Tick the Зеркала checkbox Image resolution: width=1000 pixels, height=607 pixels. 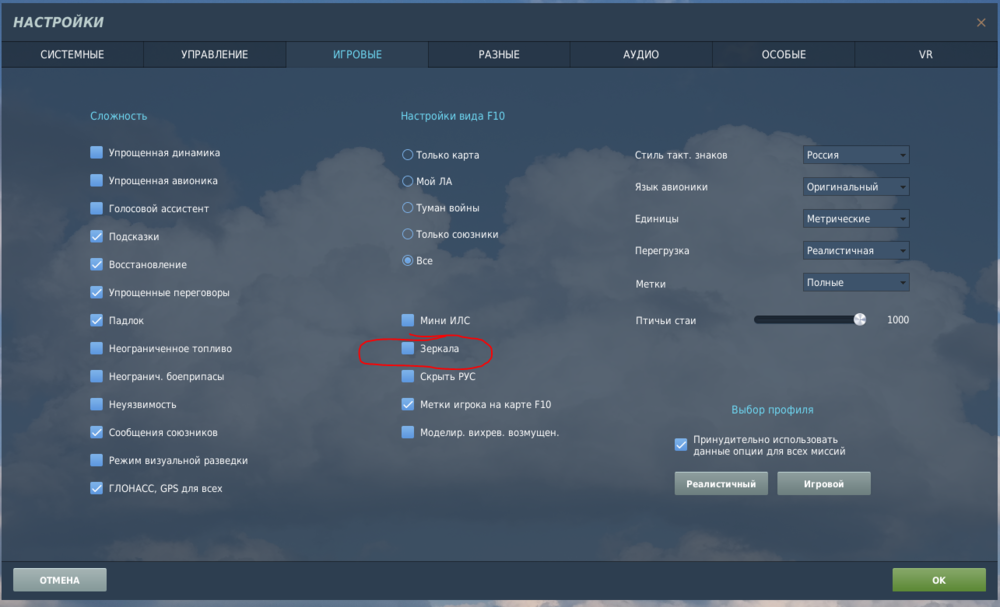click(x=408, y=348)
